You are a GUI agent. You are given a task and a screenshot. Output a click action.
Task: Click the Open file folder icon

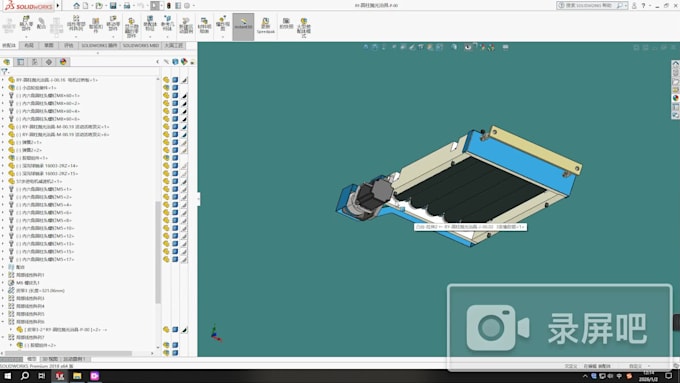click(99, 6)
